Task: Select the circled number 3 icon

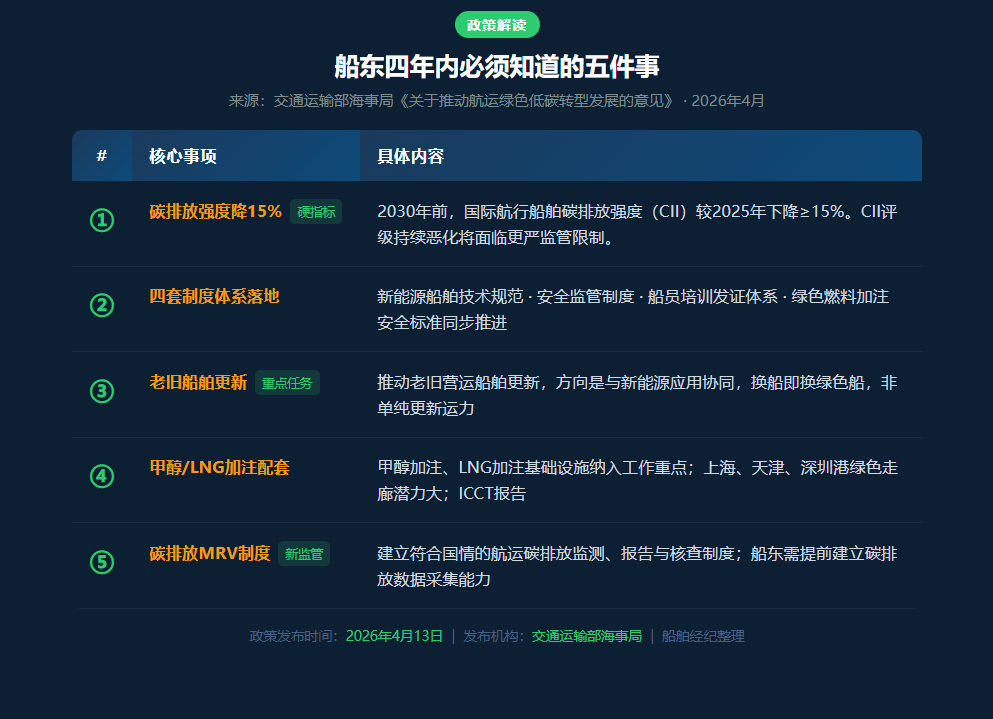Action: (102, 391)
